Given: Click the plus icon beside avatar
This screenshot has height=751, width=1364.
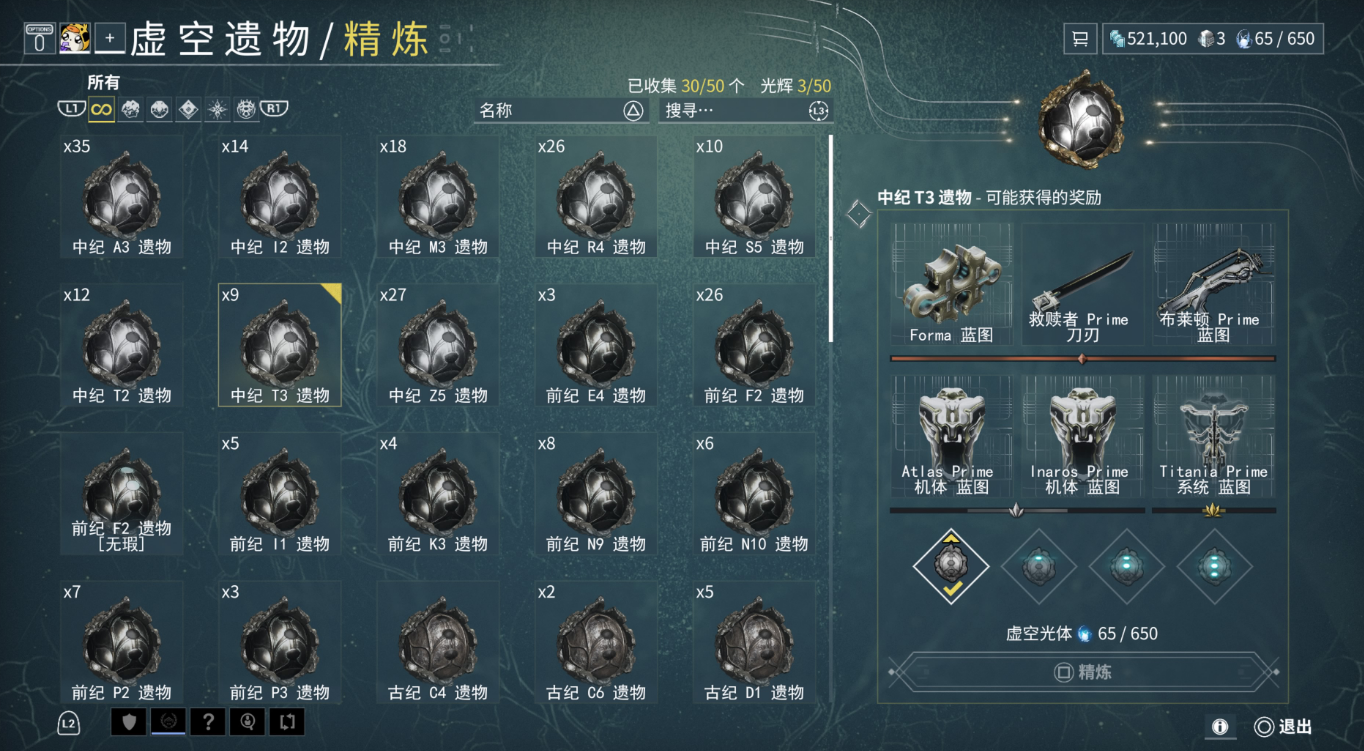Looking at the screenshot, I should coord(110,39).
